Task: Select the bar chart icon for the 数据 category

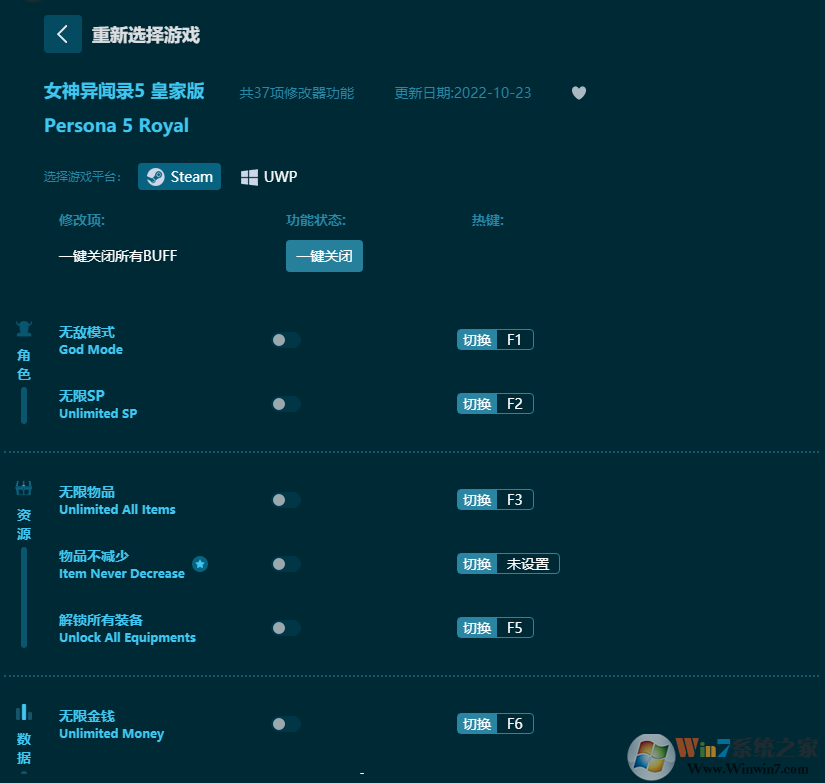Action: click(23, 712)
